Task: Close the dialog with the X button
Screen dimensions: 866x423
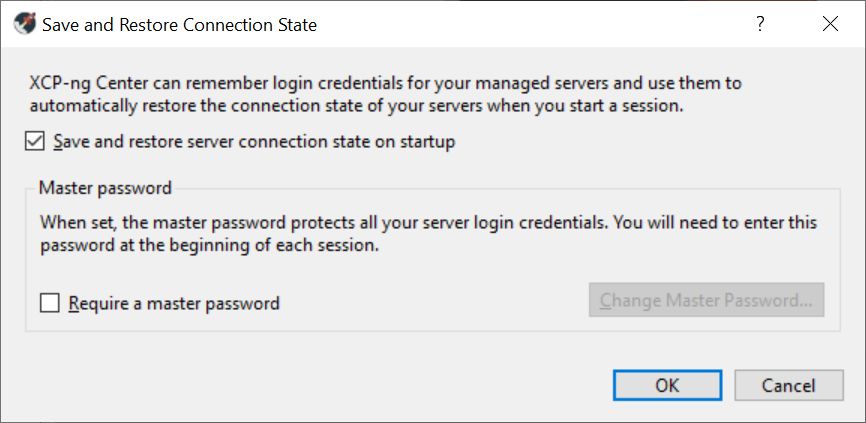Action: [830, 25]
